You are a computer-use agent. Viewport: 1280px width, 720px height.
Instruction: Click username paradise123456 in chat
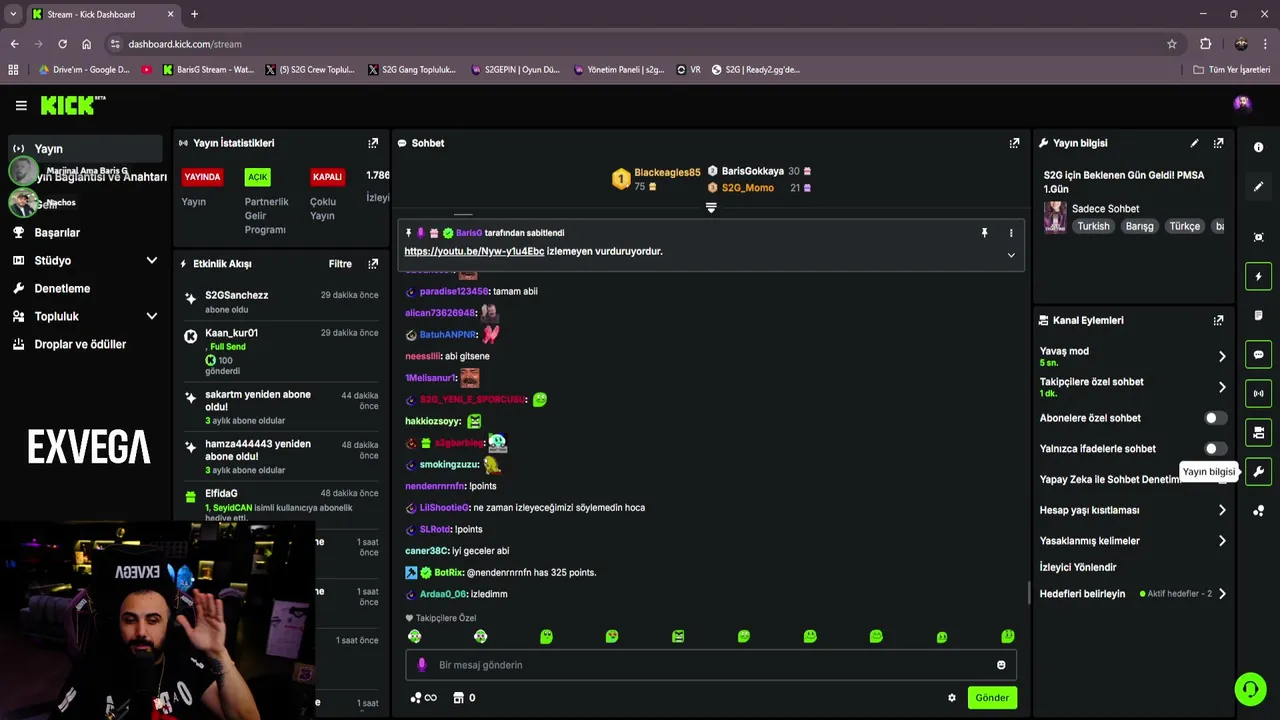click(454, 291)
